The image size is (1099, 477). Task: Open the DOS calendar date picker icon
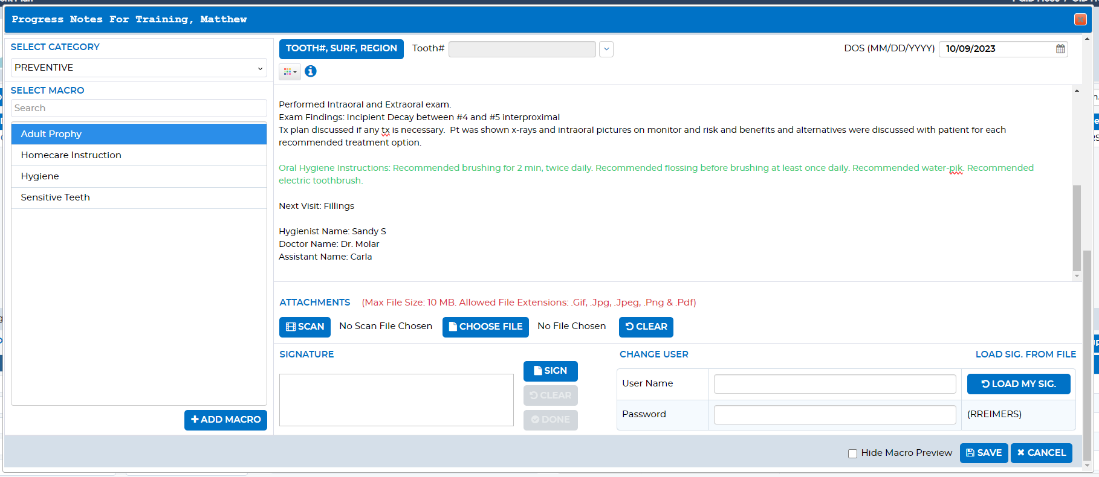click(x=1060, y=49)
